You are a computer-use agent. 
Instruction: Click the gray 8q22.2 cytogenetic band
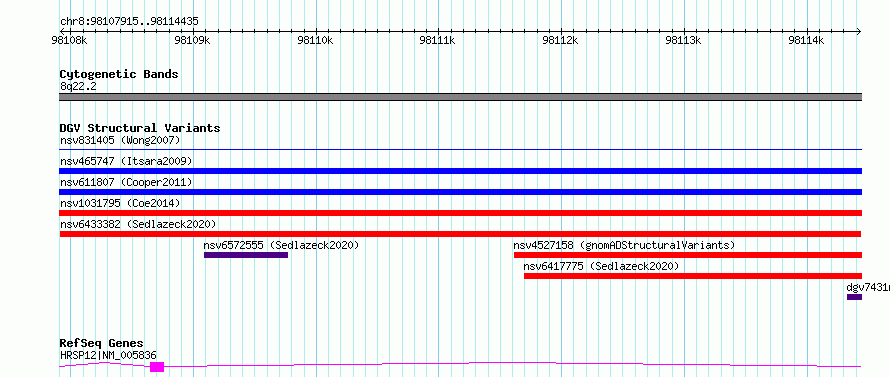(x=460, y=97)
